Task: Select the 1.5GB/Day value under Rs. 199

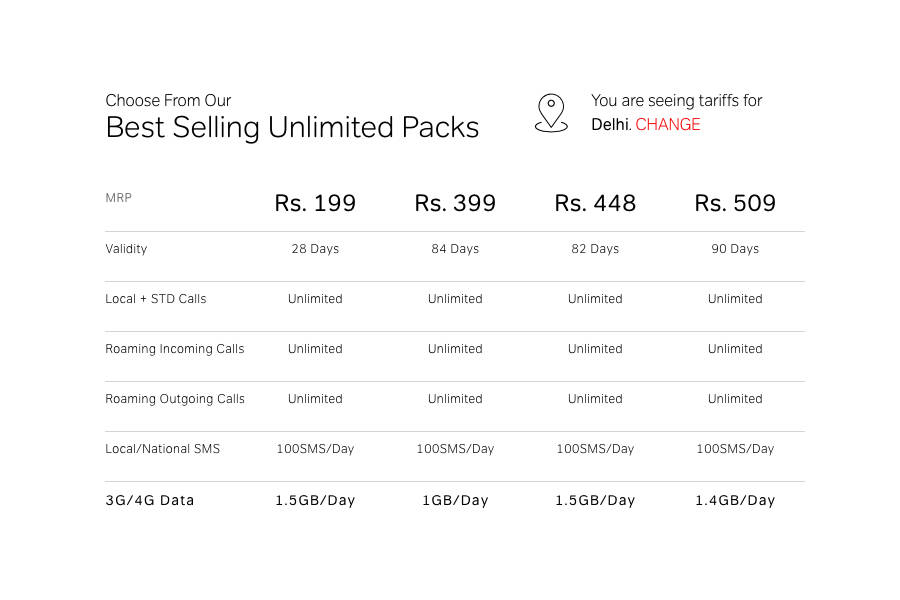Action: coord(315,500)
